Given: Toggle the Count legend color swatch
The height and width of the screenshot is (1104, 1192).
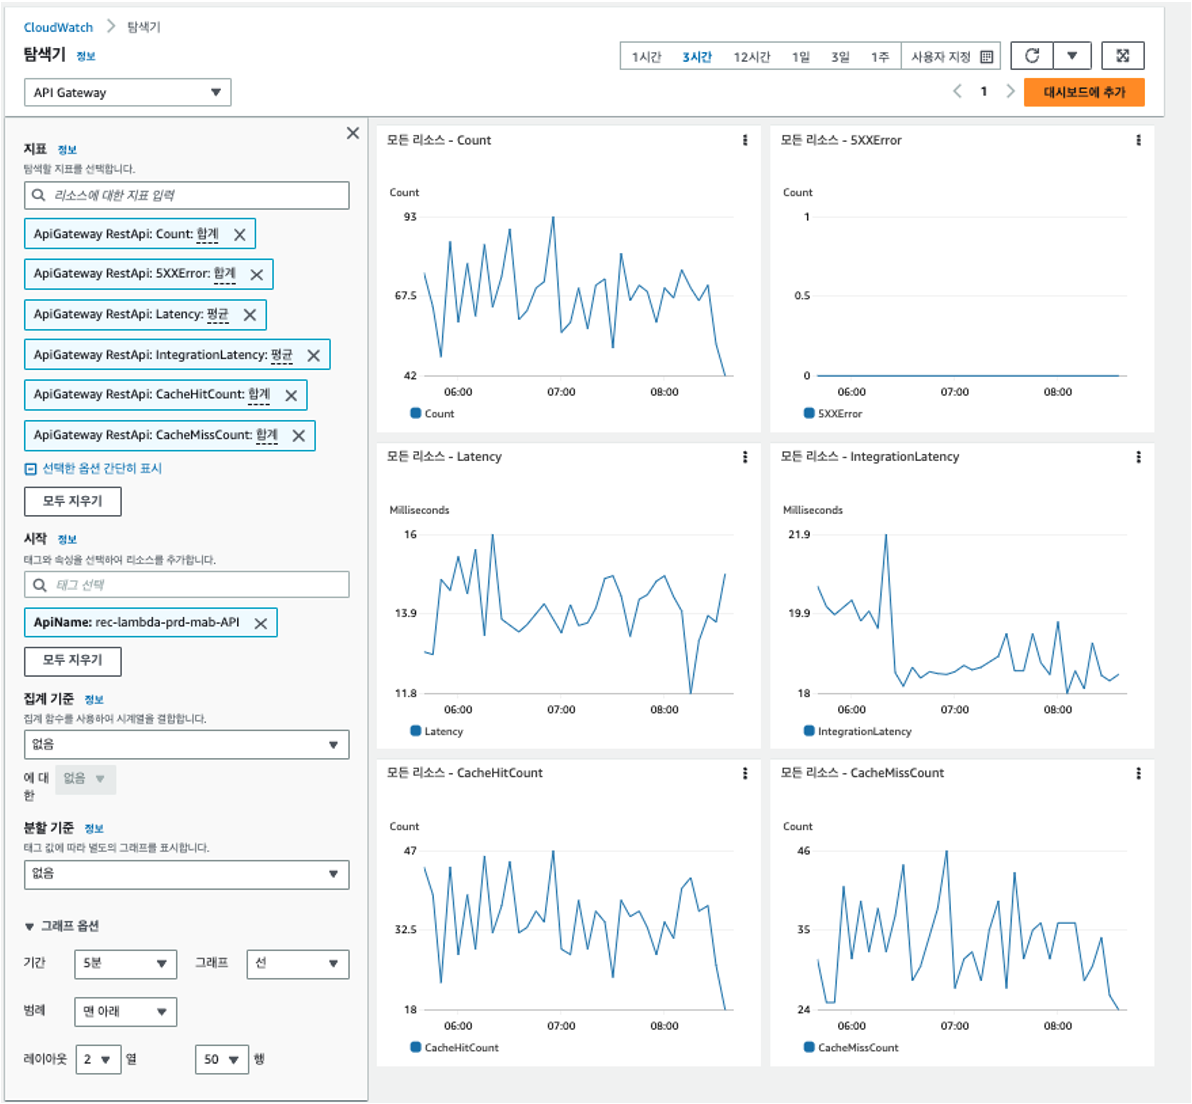Looking at the screenshot, I should point(415,413).
